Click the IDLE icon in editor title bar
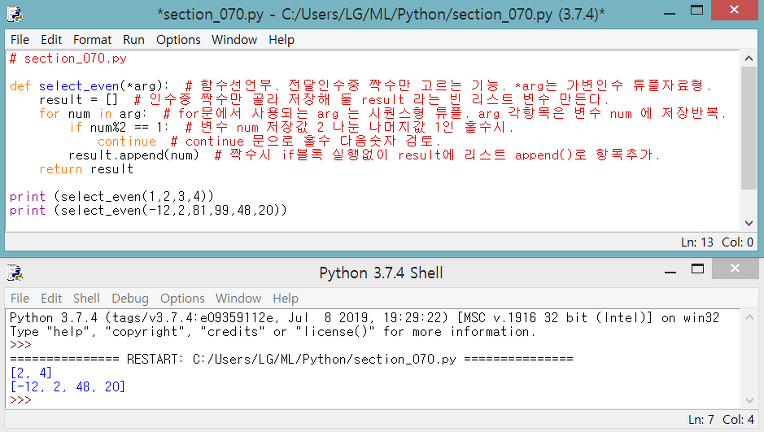This screenshot has width=764, height=432. coord(15,14)
